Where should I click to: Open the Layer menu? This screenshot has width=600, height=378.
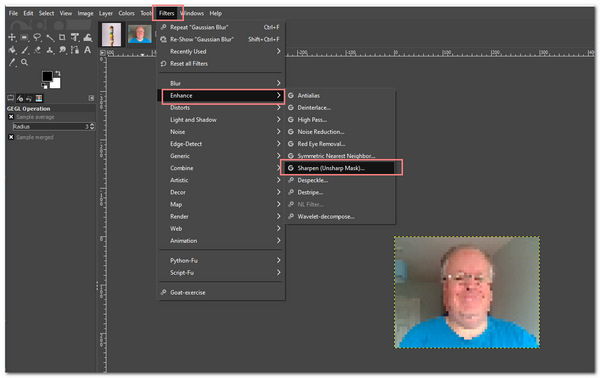106,13
